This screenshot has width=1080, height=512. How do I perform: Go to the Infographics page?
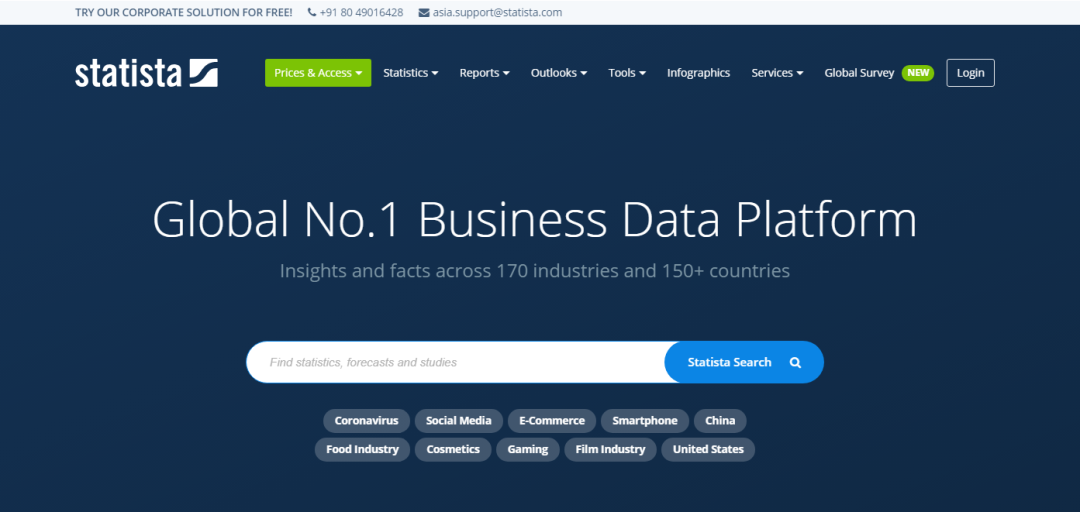coord(698,73)
